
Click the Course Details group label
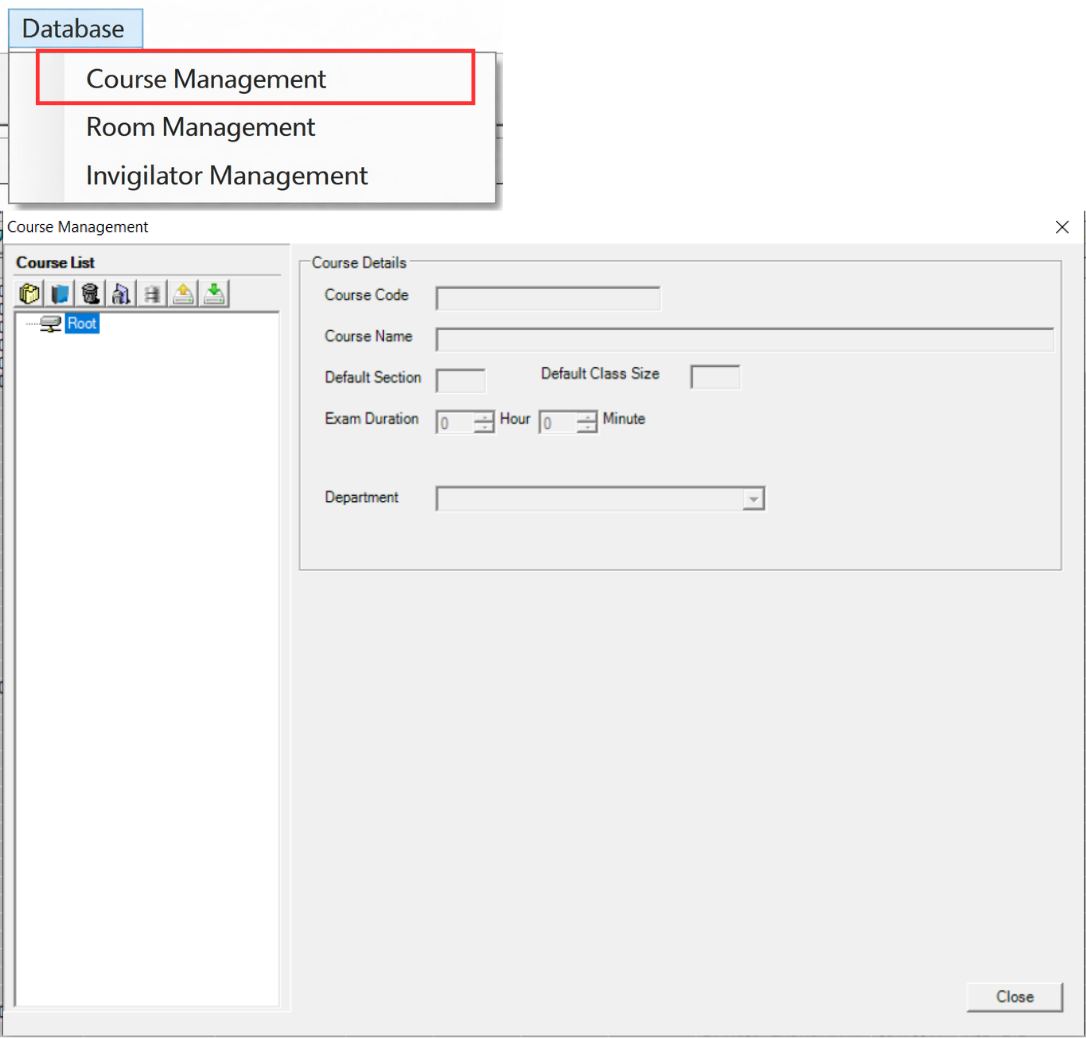tap(359, 262)
